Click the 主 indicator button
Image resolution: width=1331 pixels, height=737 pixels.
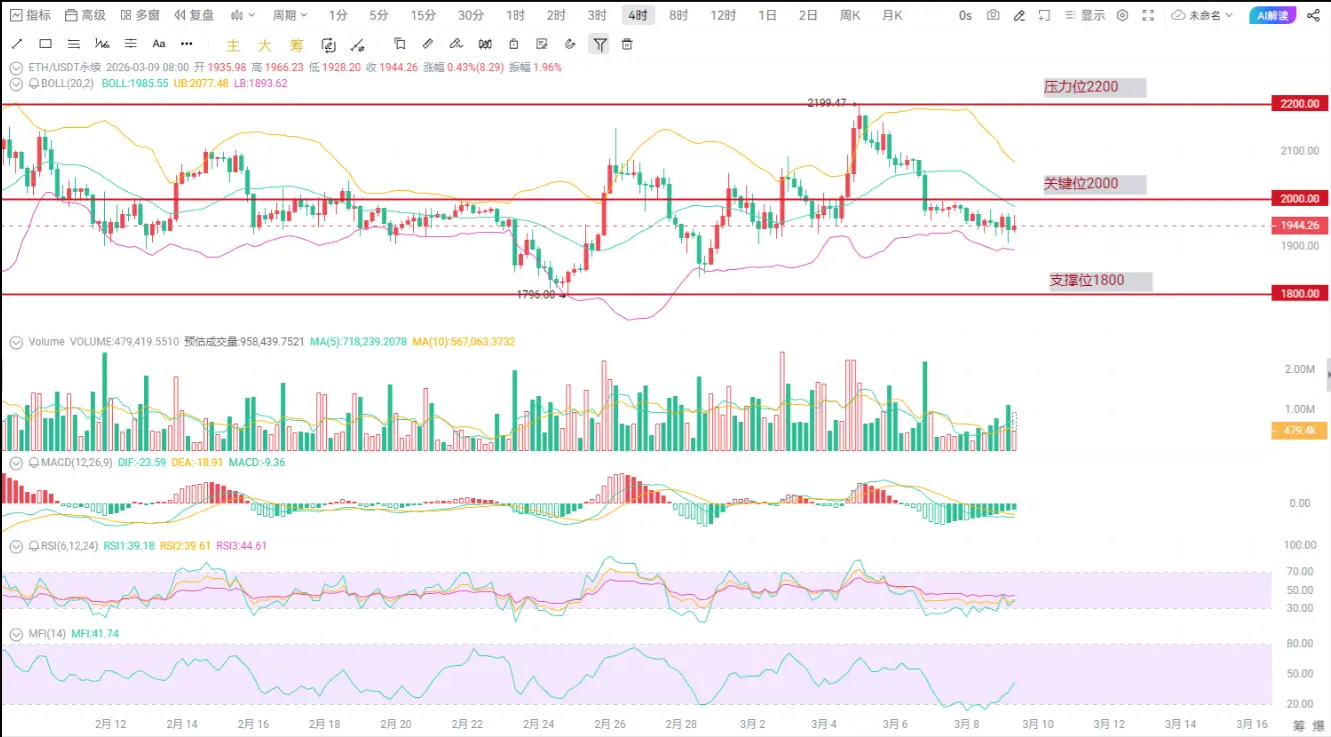click(x=234, y=45)
